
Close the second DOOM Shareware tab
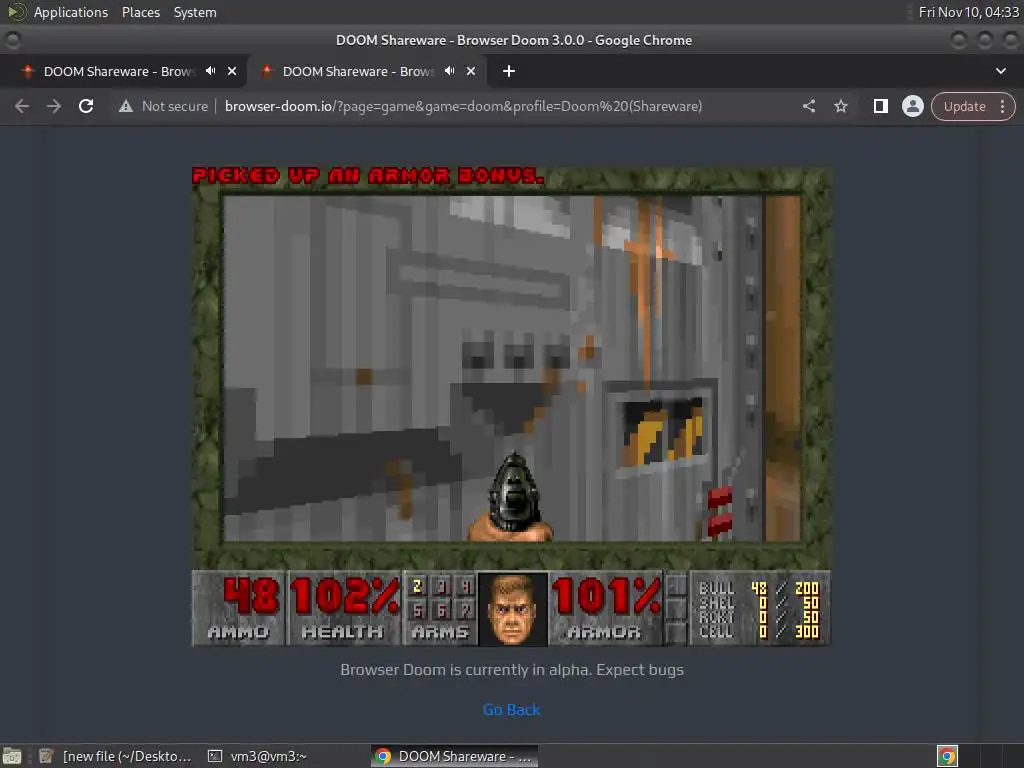click(x=471, y=71)
